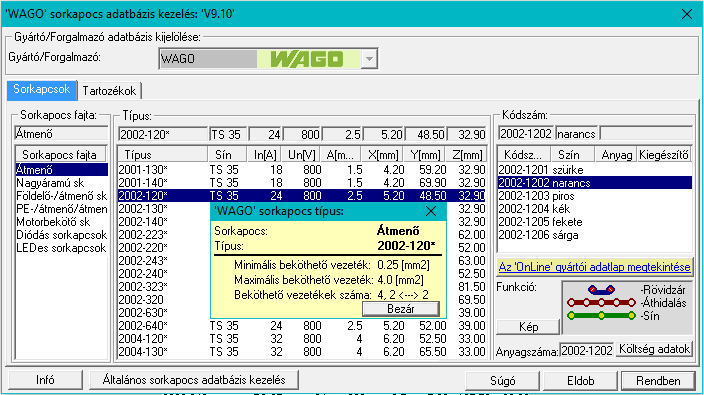Viewport: 704px width, 395px height.
Task: Sort by the 'In[A]' column header
Action: click(265, 154)
